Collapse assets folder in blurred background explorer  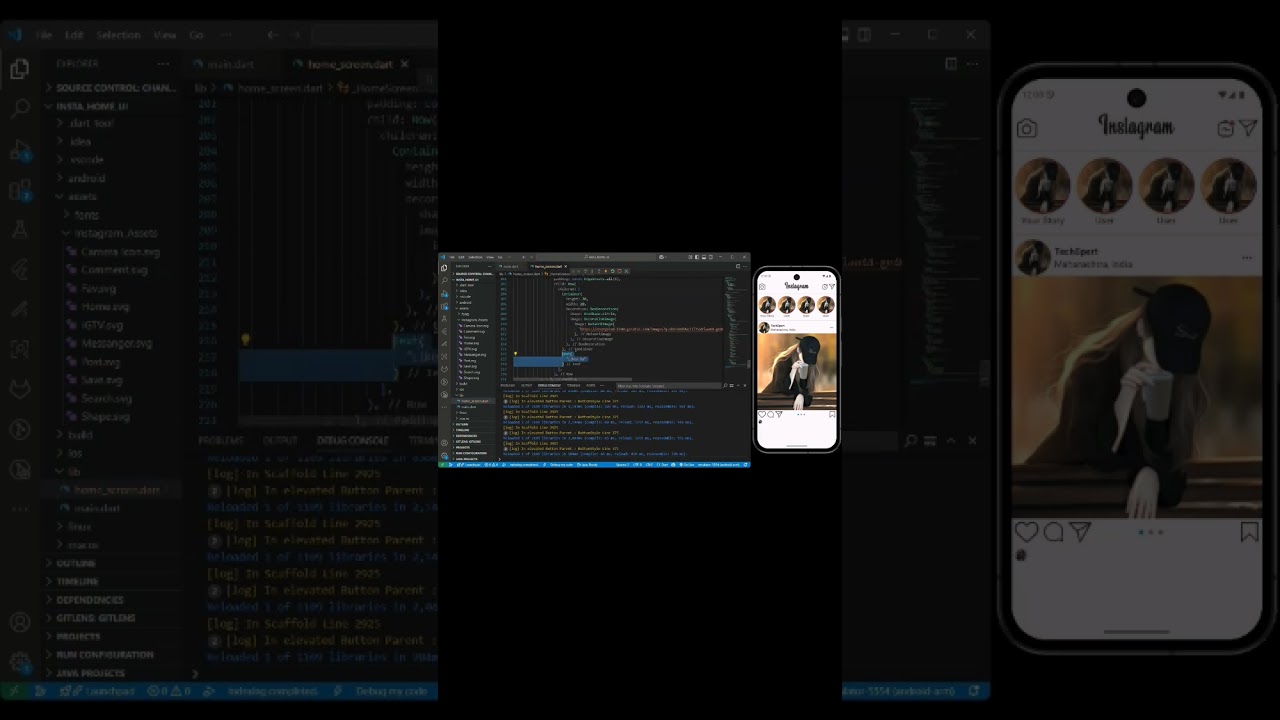(x=112, y=196)
